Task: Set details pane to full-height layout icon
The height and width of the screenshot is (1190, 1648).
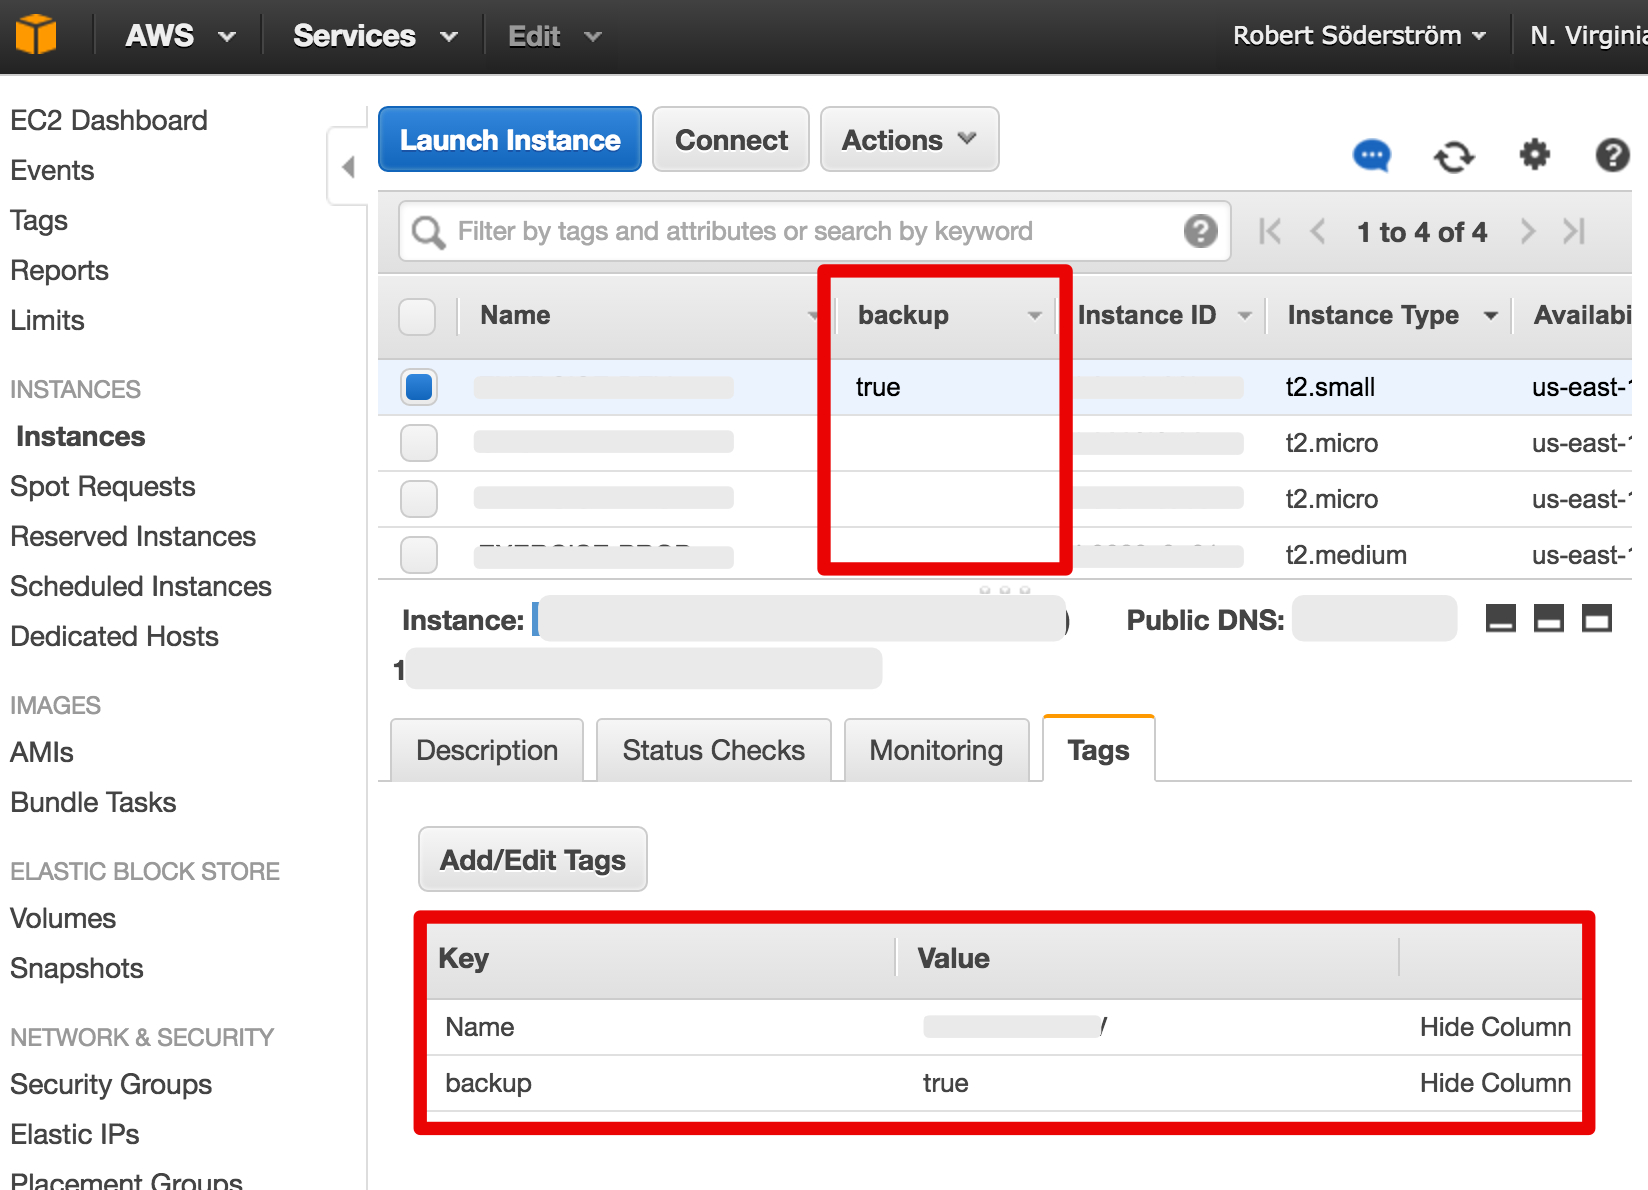Action: [1597, 619]
